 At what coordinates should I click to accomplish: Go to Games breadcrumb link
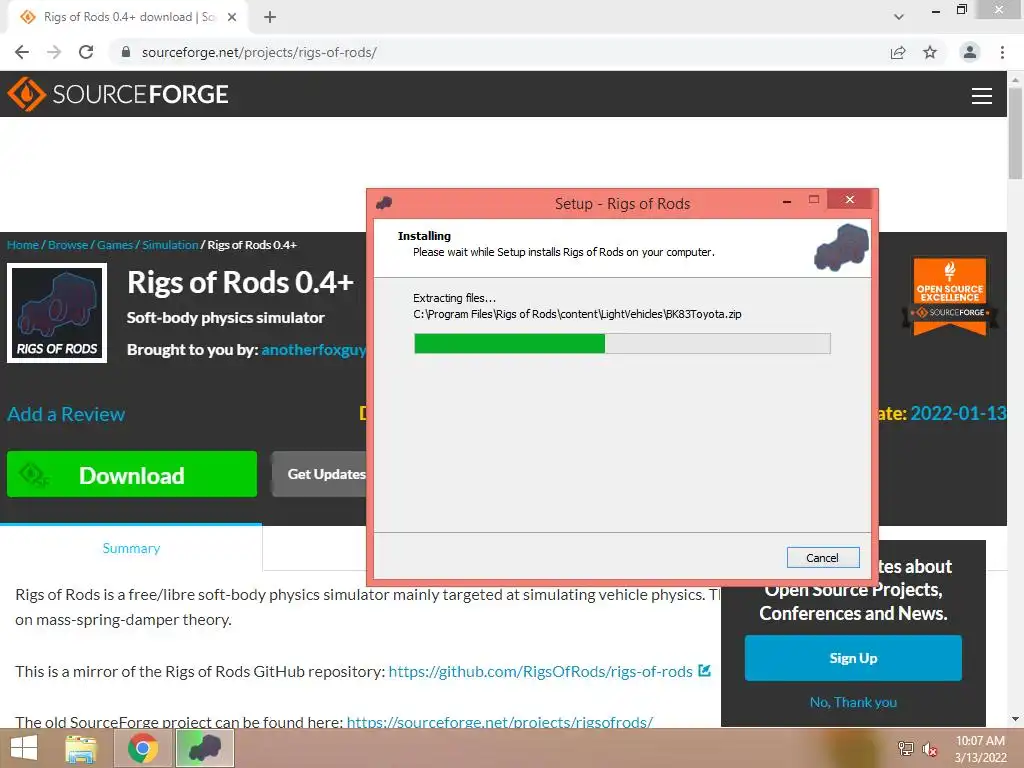(x=115, y=245)
